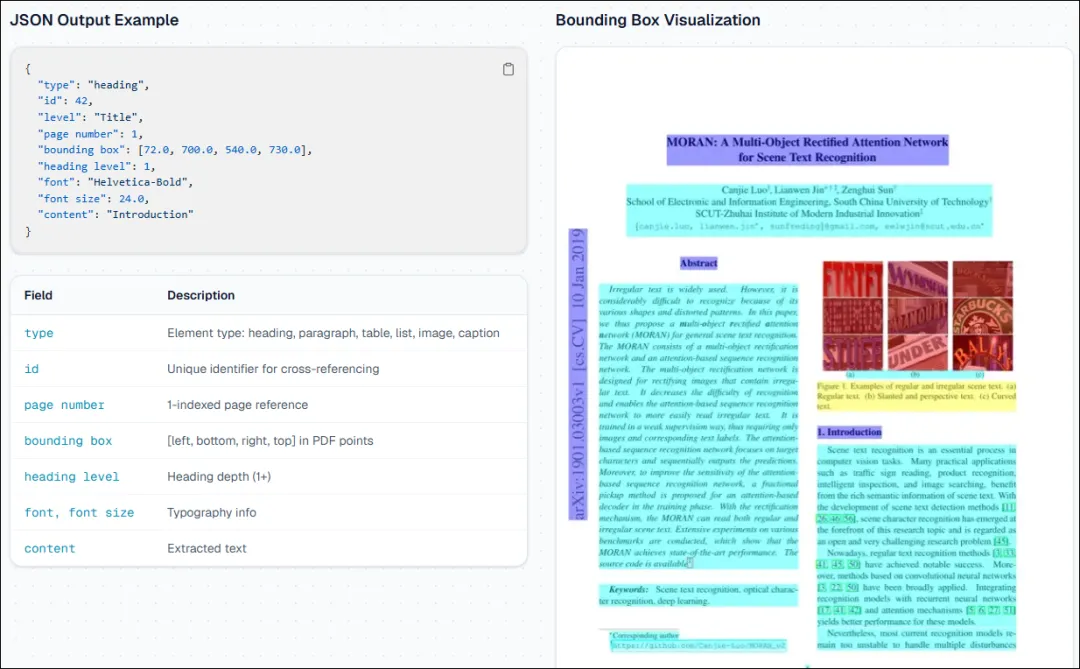Screen dimensions: 1080x669
Task: Click the "level": "Title" JSON line
Action: (x=91, y=117)
